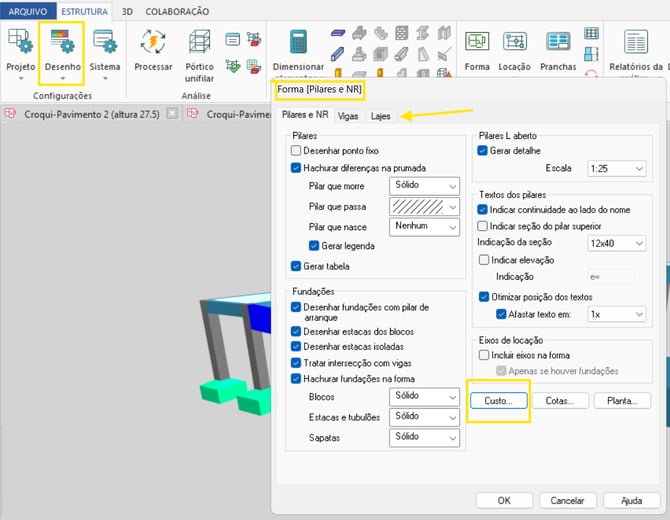Open the Escala 1:25 dropdown

617,168
